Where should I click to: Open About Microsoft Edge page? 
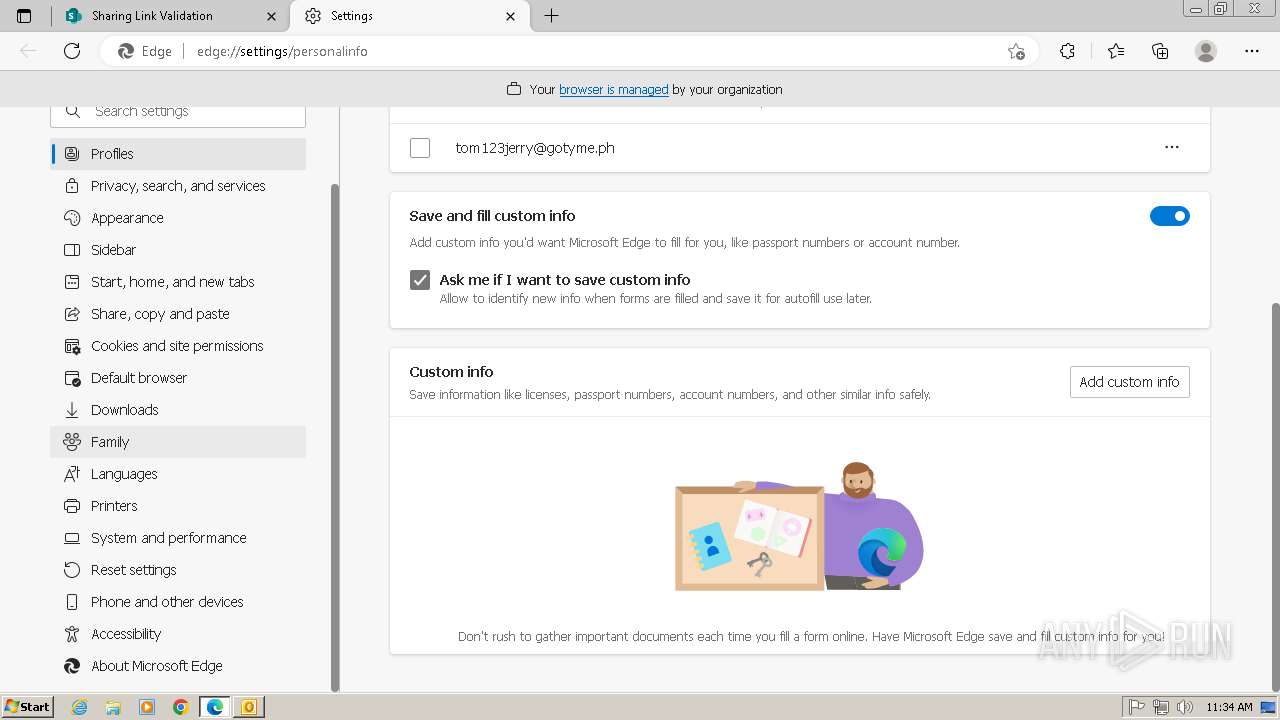click(178, 666)
